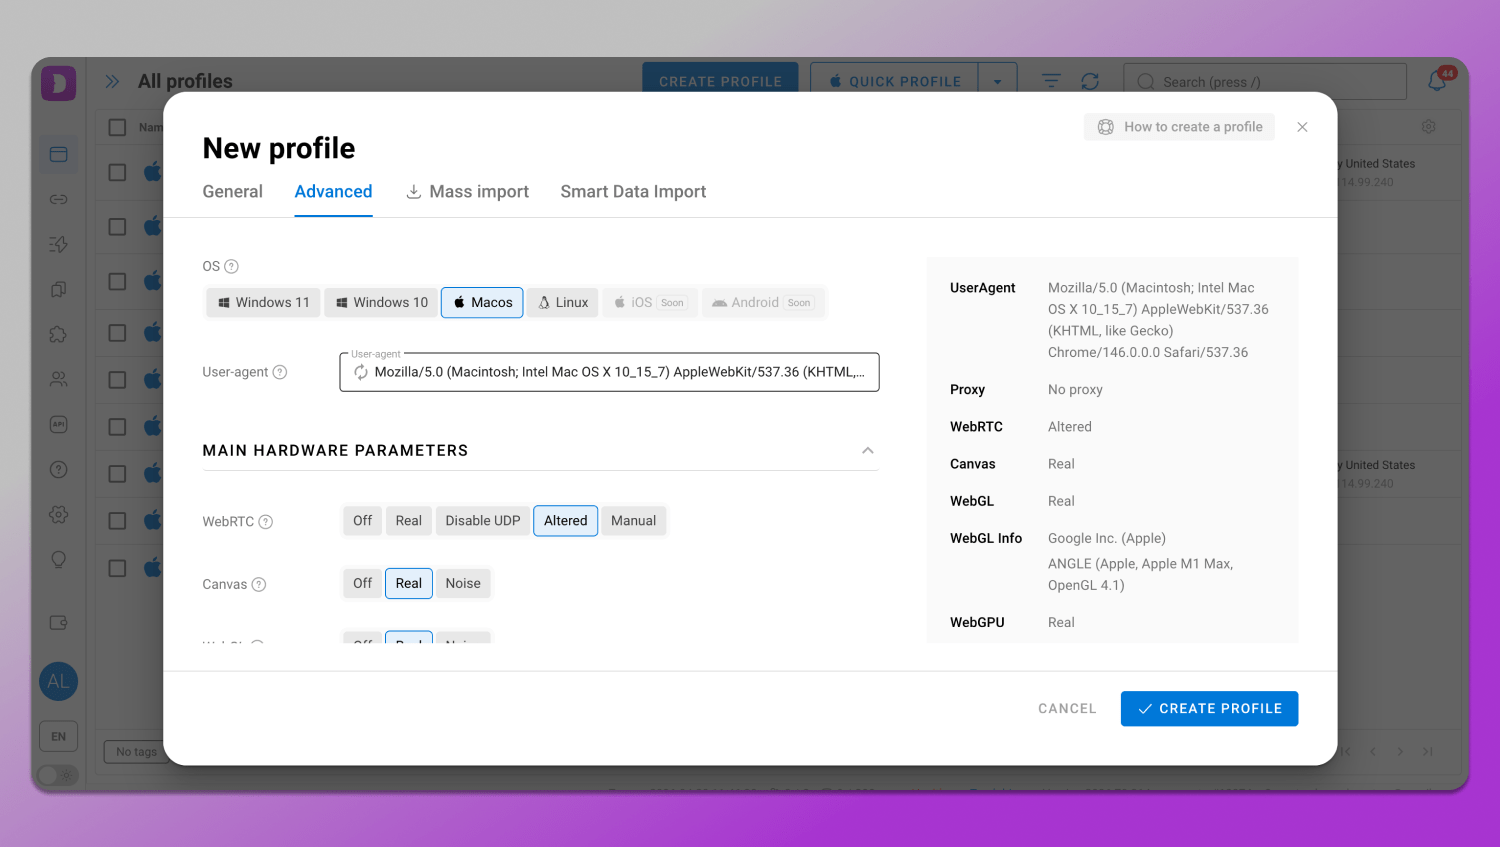This screenshot has width=1500, height=847.
Task: Open the notifications bell icon
Action: point(1438,81)
